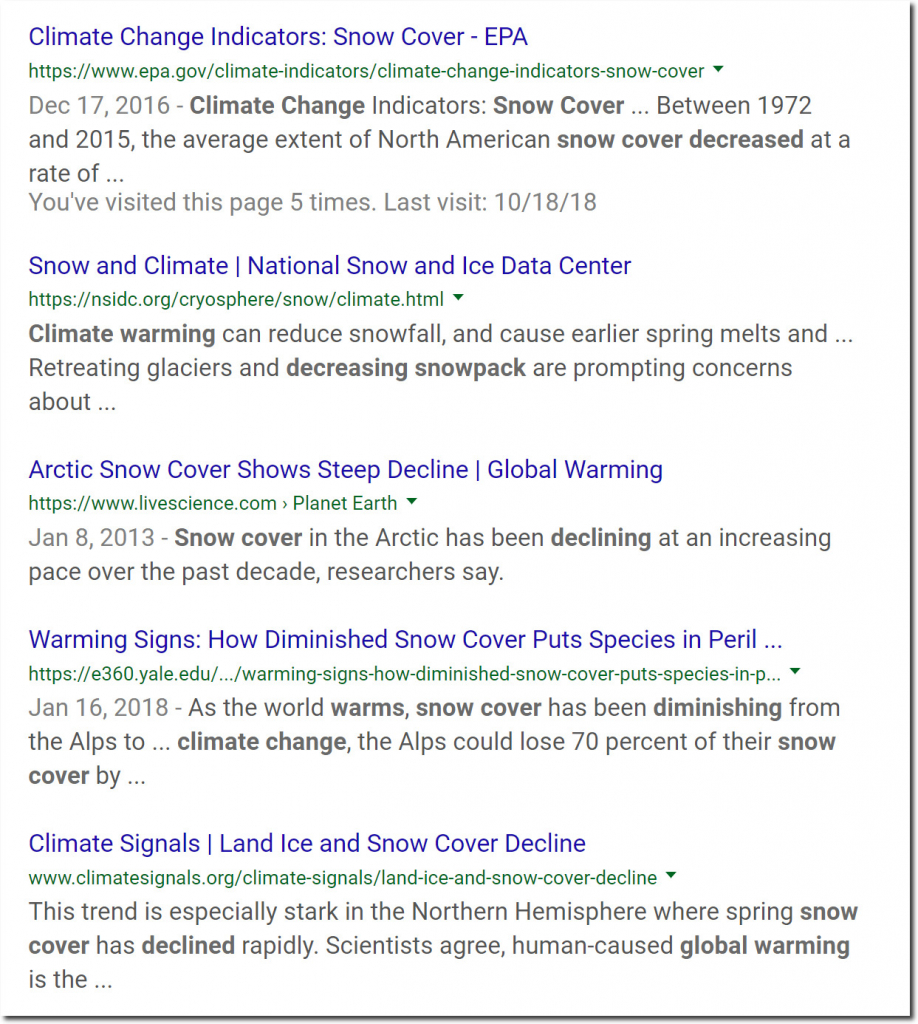Click the green epa.gov climate-indicators URL
Screen dimensions: 918x1024
click(366, 71)
